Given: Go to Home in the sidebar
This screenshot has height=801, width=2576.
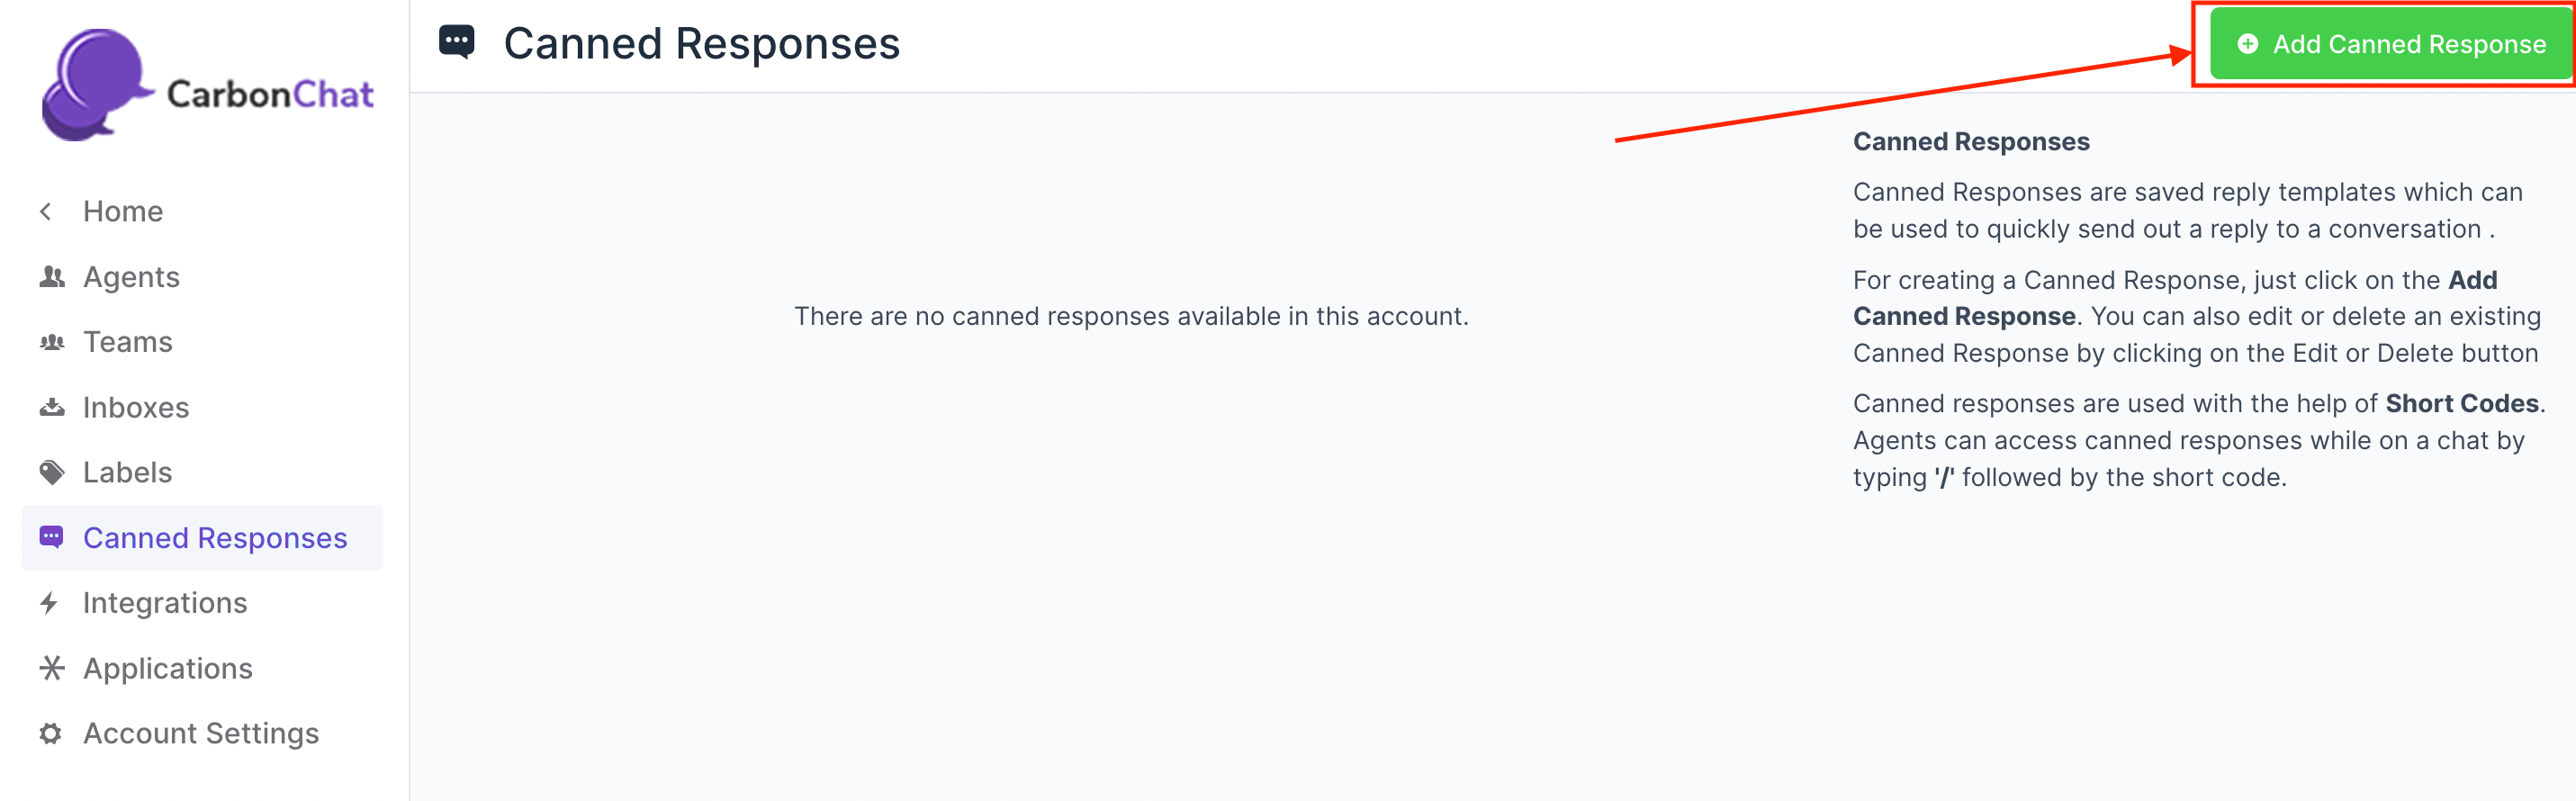Looking at the screenshot, I should coord(123,211).
